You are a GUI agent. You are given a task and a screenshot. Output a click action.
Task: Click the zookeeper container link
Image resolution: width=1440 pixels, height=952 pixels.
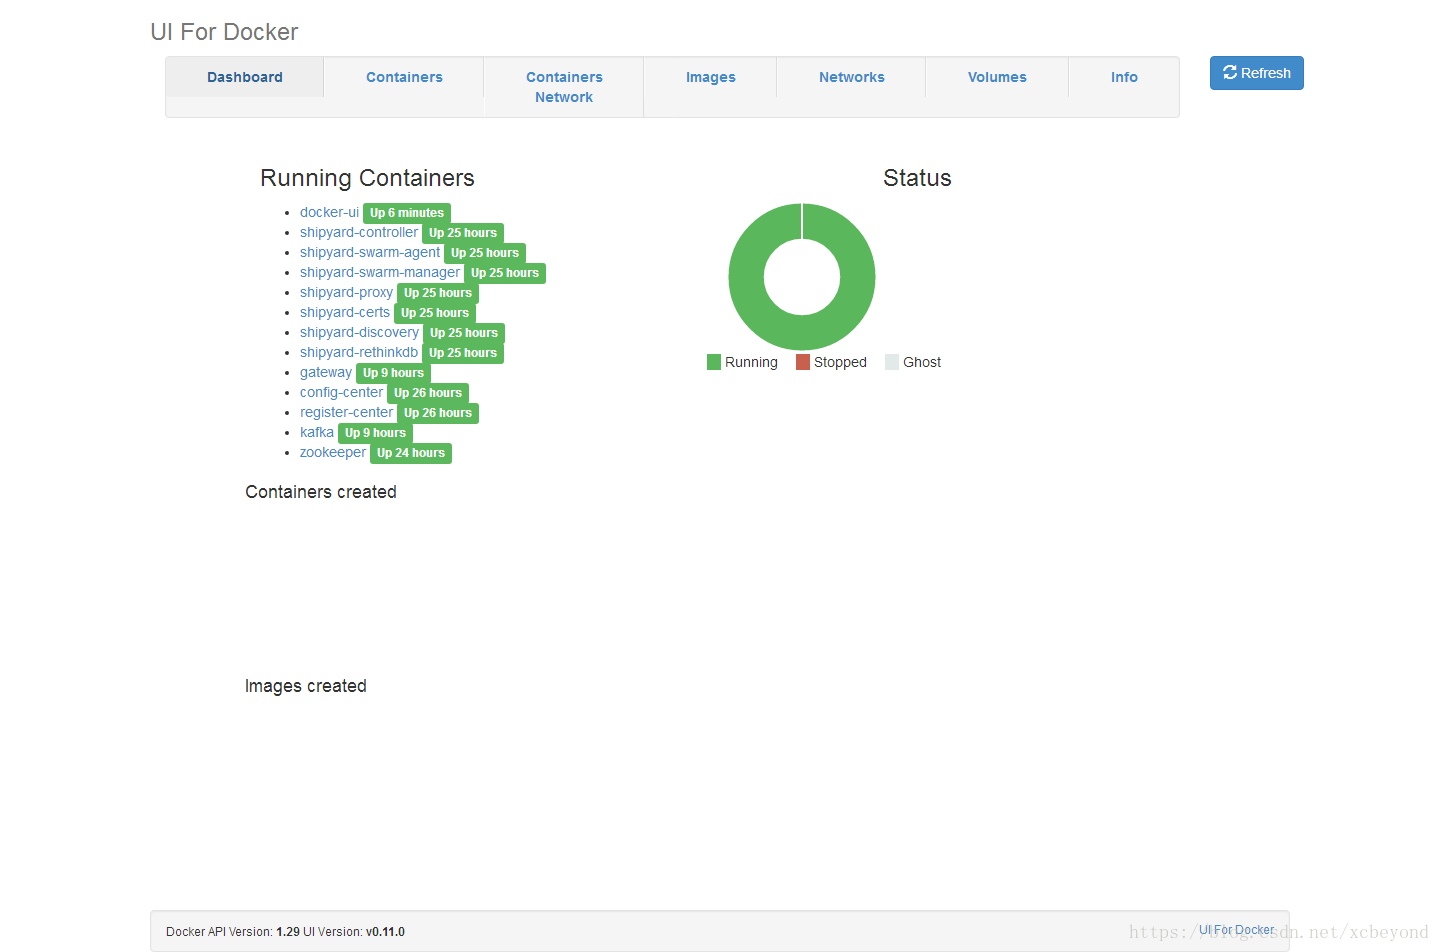333,452
